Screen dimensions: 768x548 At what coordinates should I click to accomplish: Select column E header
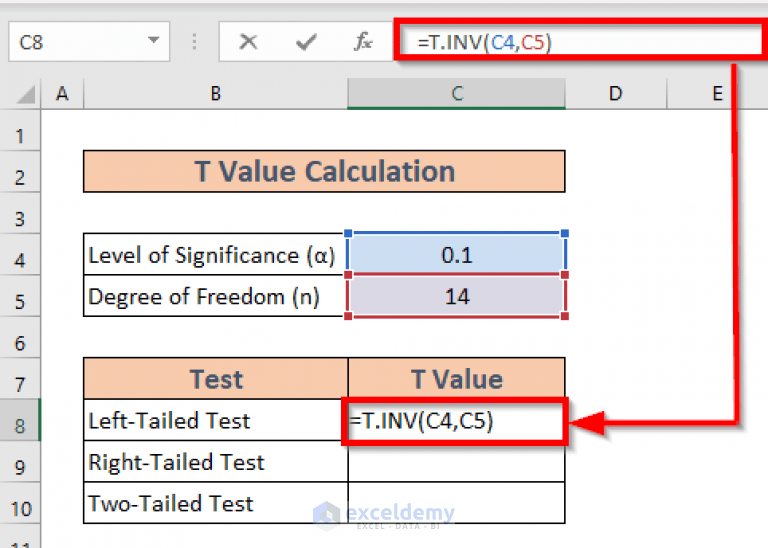[717, 93]
